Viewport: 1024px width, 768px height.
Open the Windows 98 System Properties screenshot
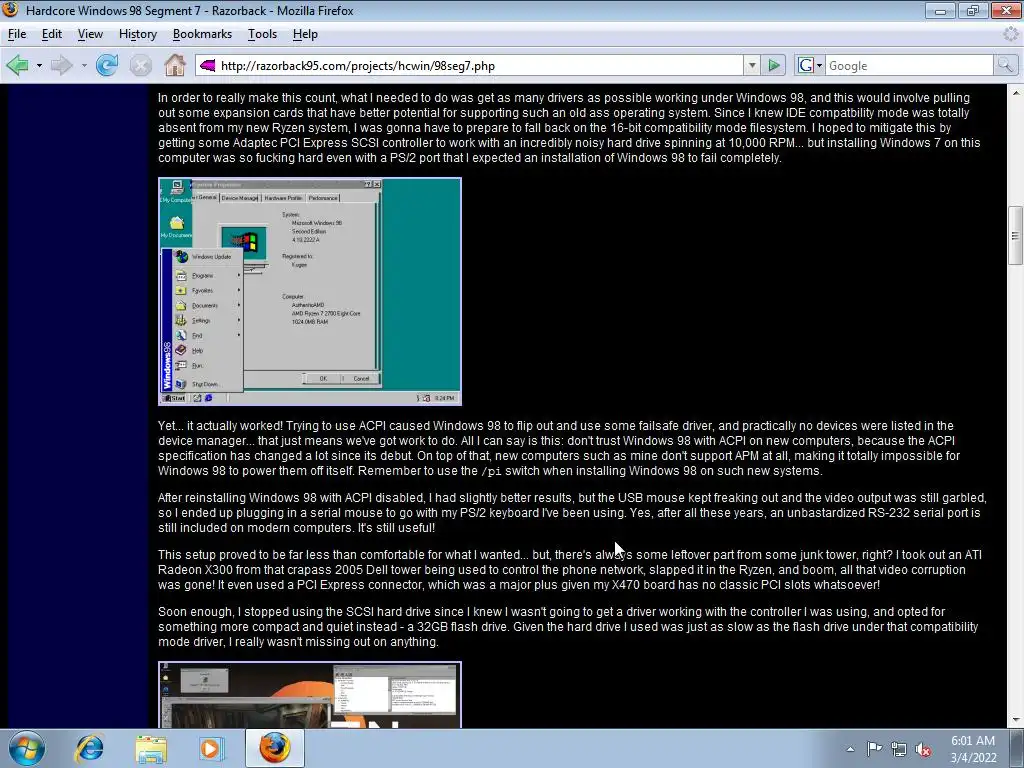click(x=310, y=291)
